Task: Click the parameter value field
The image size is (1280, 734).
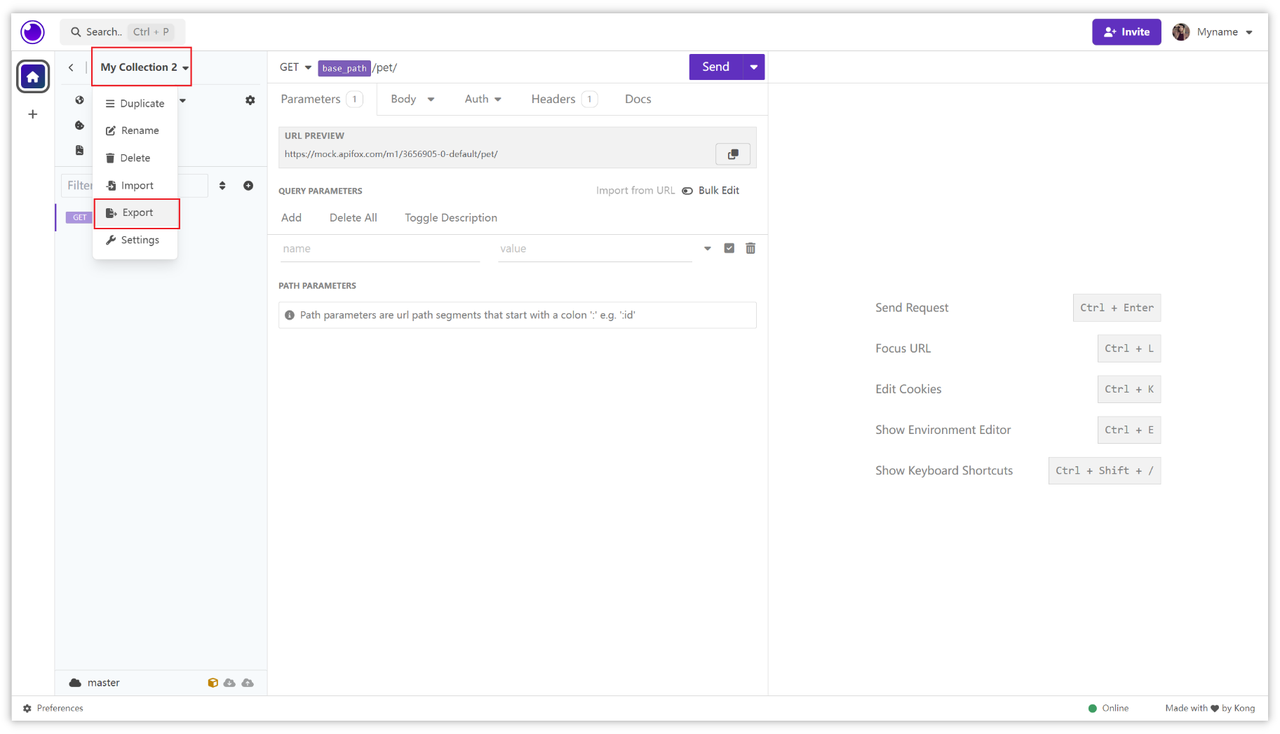Action: click(595, 249)
